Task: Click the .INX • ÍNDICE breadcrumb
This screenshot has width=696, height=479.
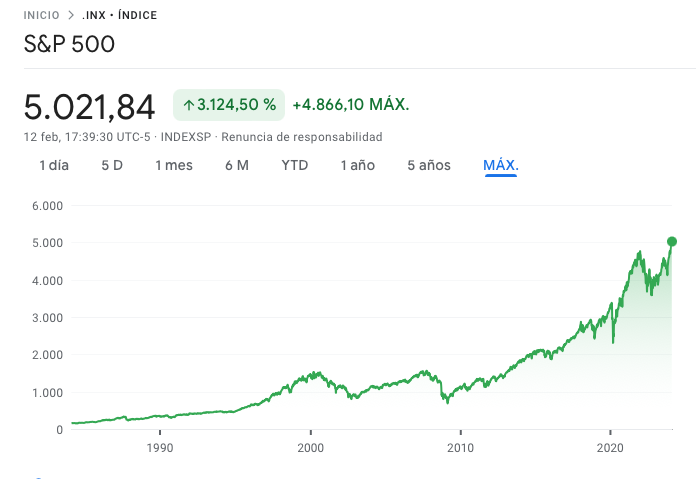Action: (x=119, y=16)
